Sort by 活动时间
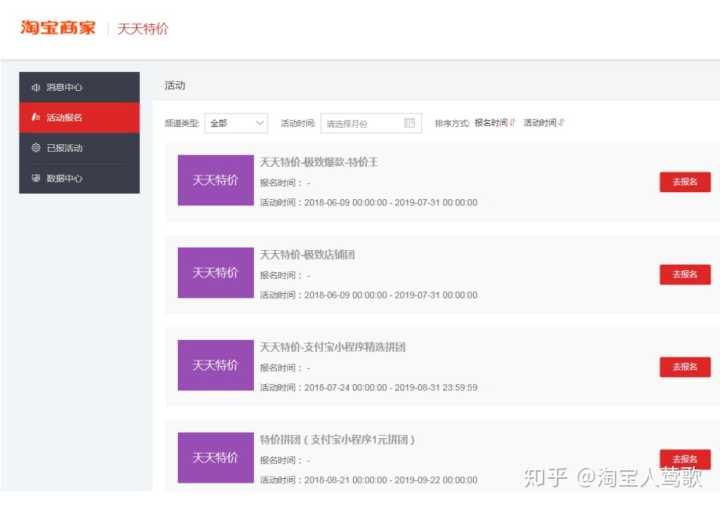720x507 pixels. [x=540, y=123]
